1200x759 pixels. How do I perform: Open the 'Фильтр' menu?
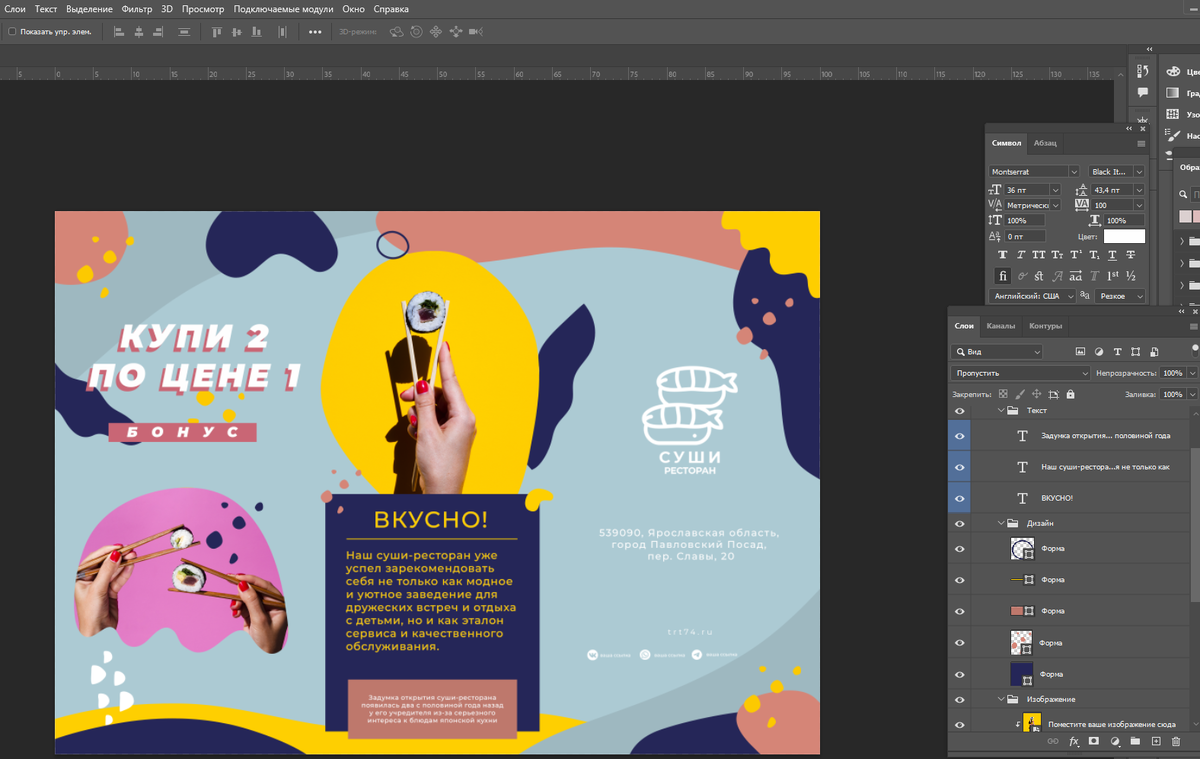coord(136,9)
